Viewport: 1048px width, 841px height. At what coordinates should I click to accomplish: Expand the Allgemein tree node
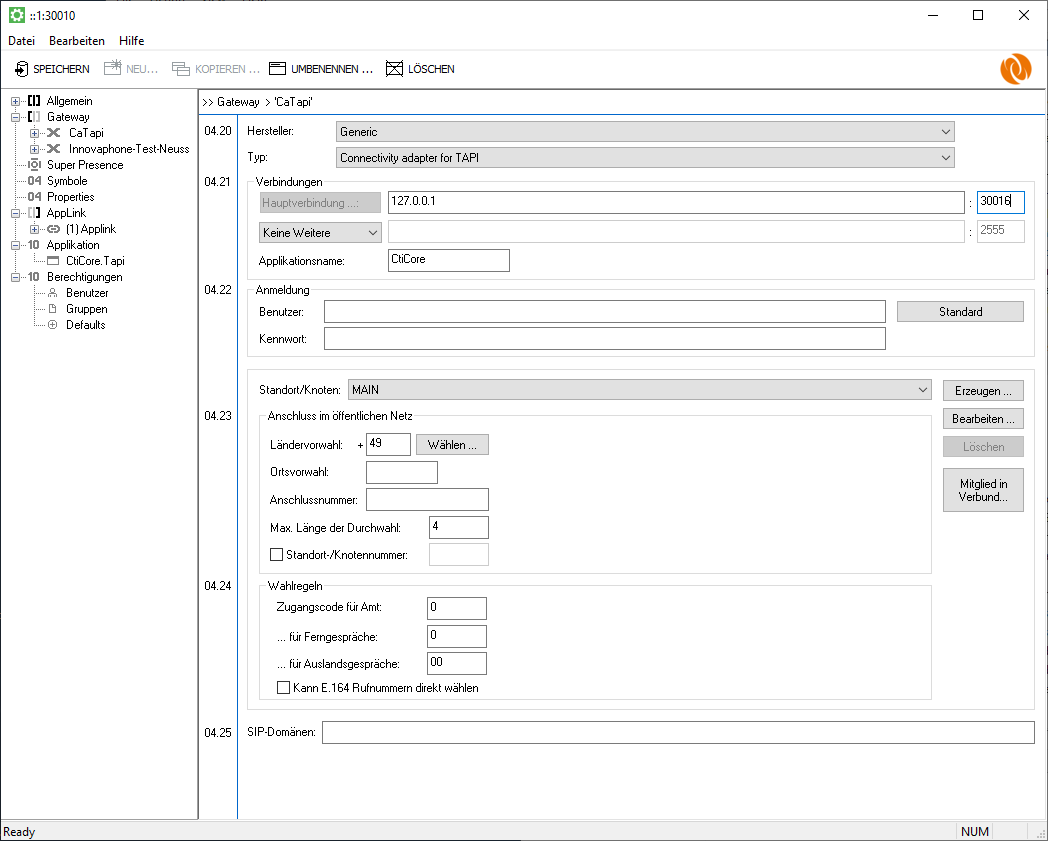pyautogui.click(x=16, y=101)
